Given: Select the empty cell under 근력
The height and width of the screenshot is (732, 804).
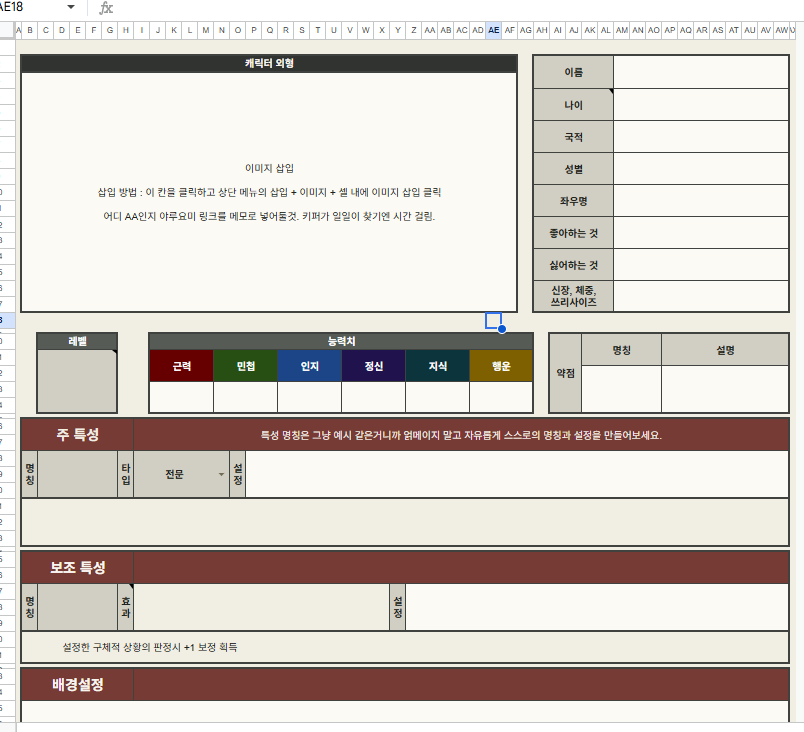Looking at the screenshot, I should 182,397.
